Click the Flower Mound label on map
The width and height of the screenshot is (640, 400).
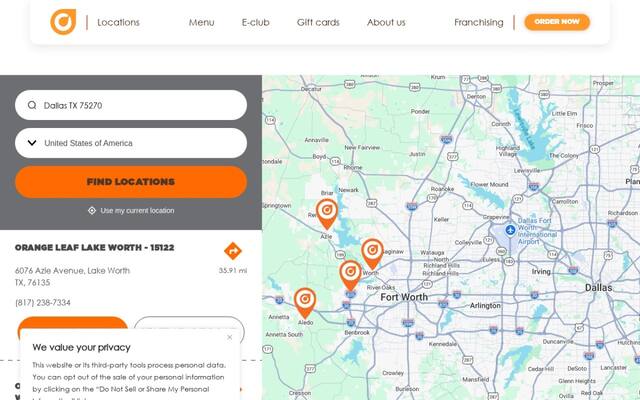(x=489, y=184)
